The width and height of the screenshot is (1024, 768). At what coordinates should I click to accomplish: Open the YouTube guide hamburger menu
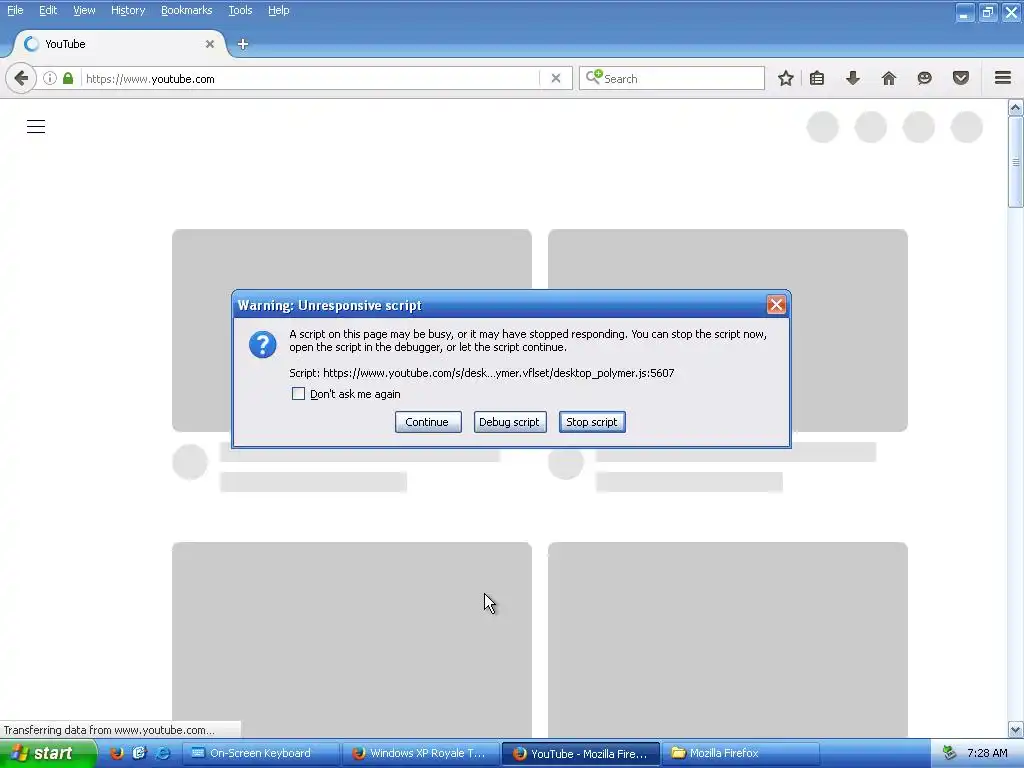(x=36, y=127)
